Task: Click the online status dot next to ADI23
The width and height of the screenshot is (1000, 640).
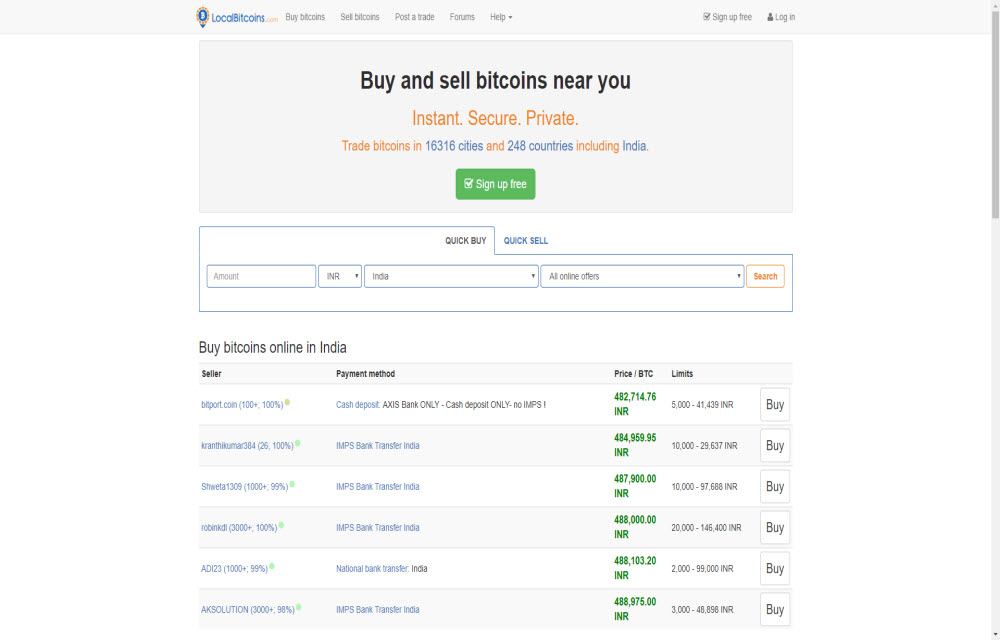Action: click(x=272, y=566)
